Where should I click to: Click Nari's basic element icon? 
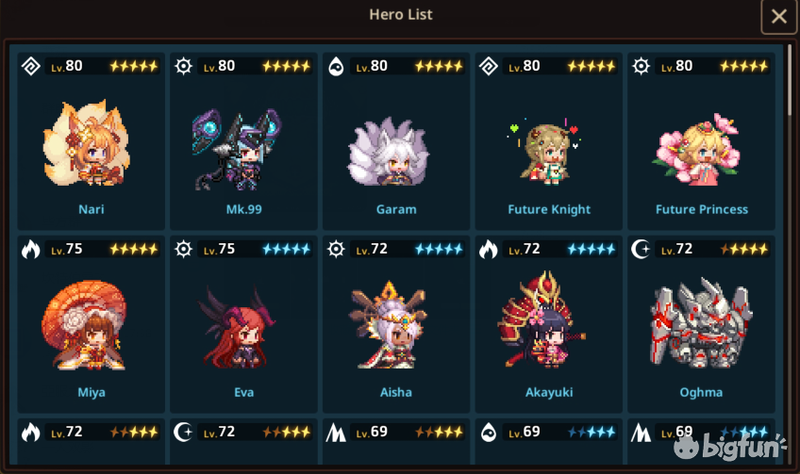pyautogui.click(x=31, y=66)
